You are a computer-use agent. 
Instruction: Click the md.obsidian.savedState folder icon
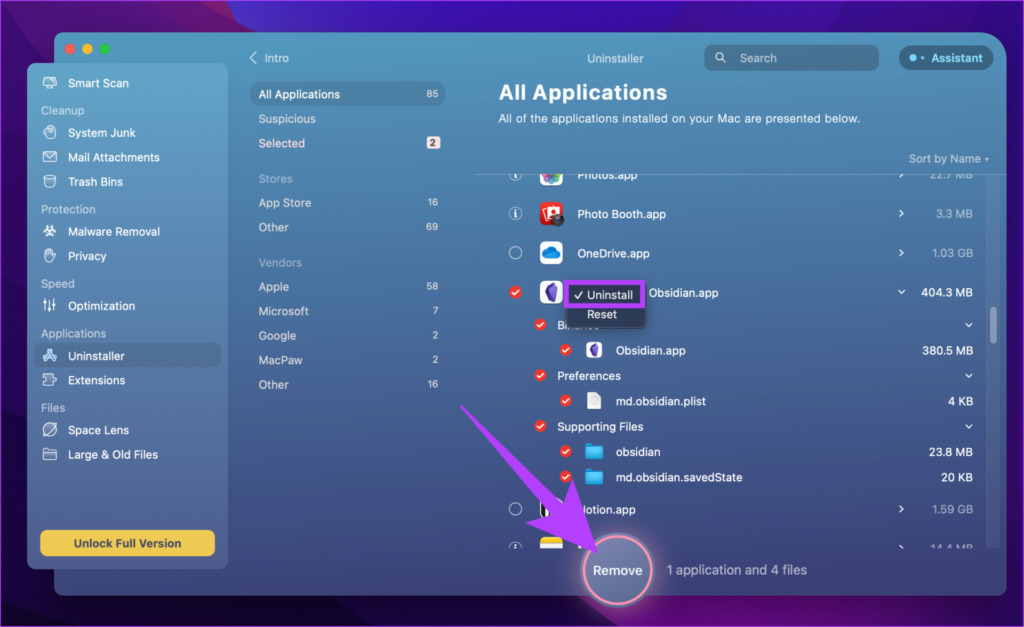[x=594, y=477]
